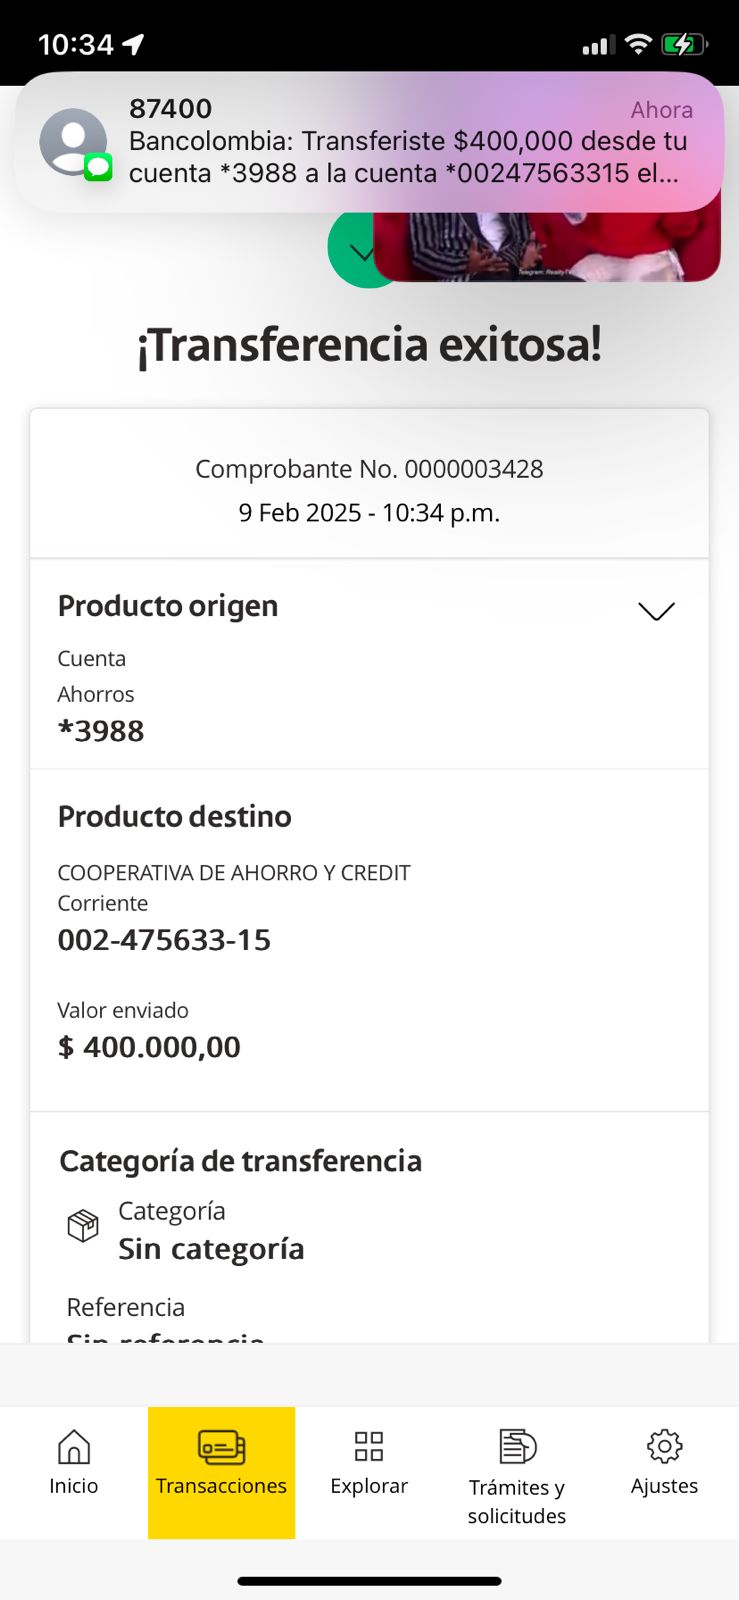Select the Sin categoría category value

(x=211, y=1249)
